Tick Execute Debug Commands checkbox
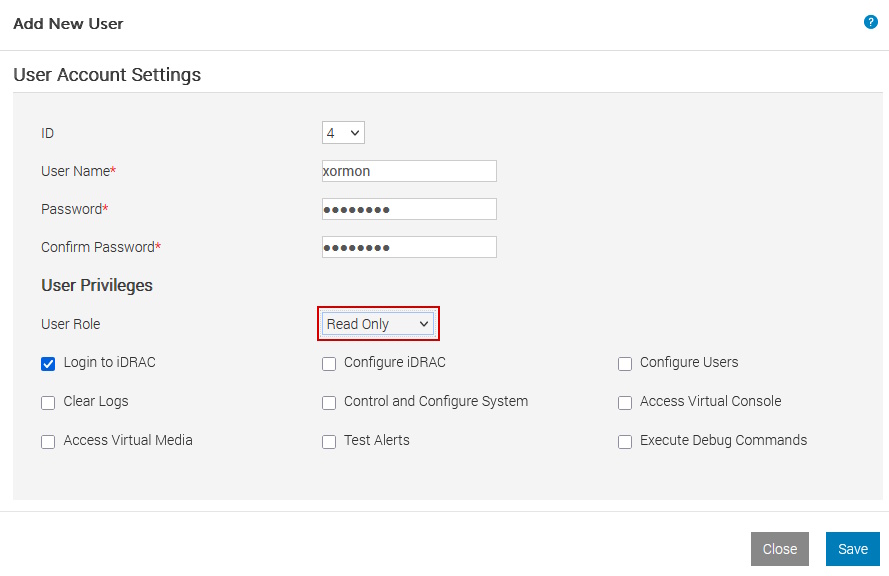Image resolution: width=889 pixels, height=576 pixels. point(625,442)
